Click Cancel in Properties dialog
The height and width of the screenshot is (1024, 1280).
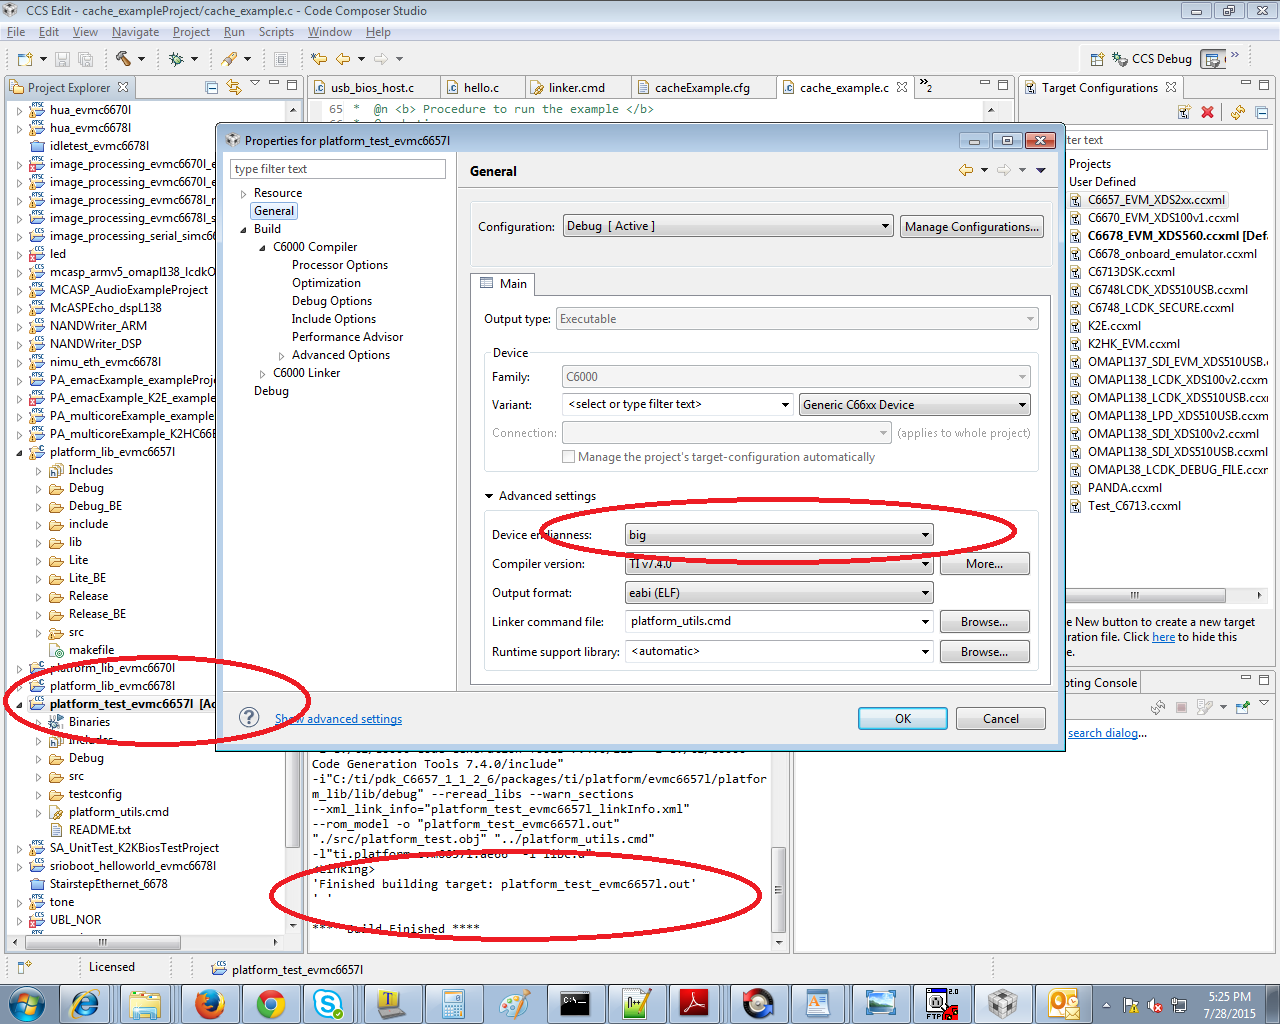click(x=1000, y=718)
